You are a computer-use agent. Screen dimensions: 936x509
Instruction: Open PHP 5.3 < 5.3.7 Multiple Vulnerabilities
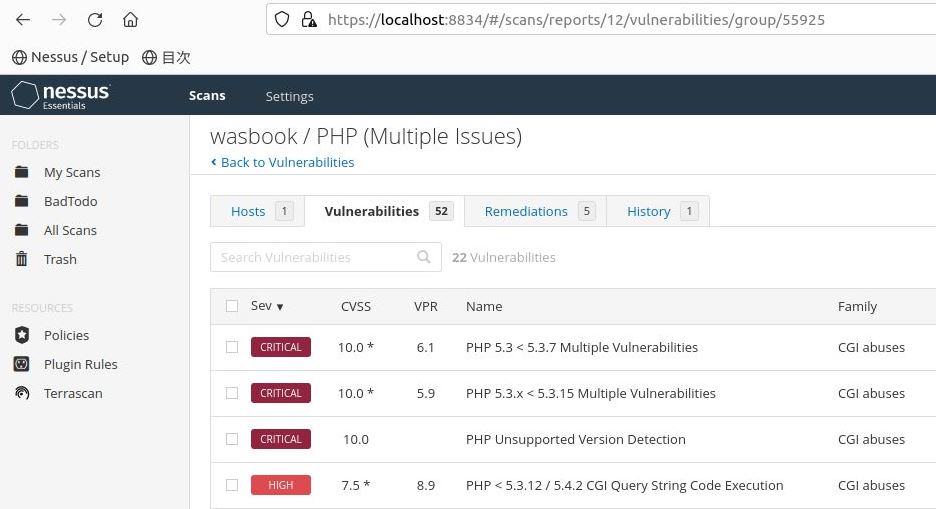pos(582,347)
